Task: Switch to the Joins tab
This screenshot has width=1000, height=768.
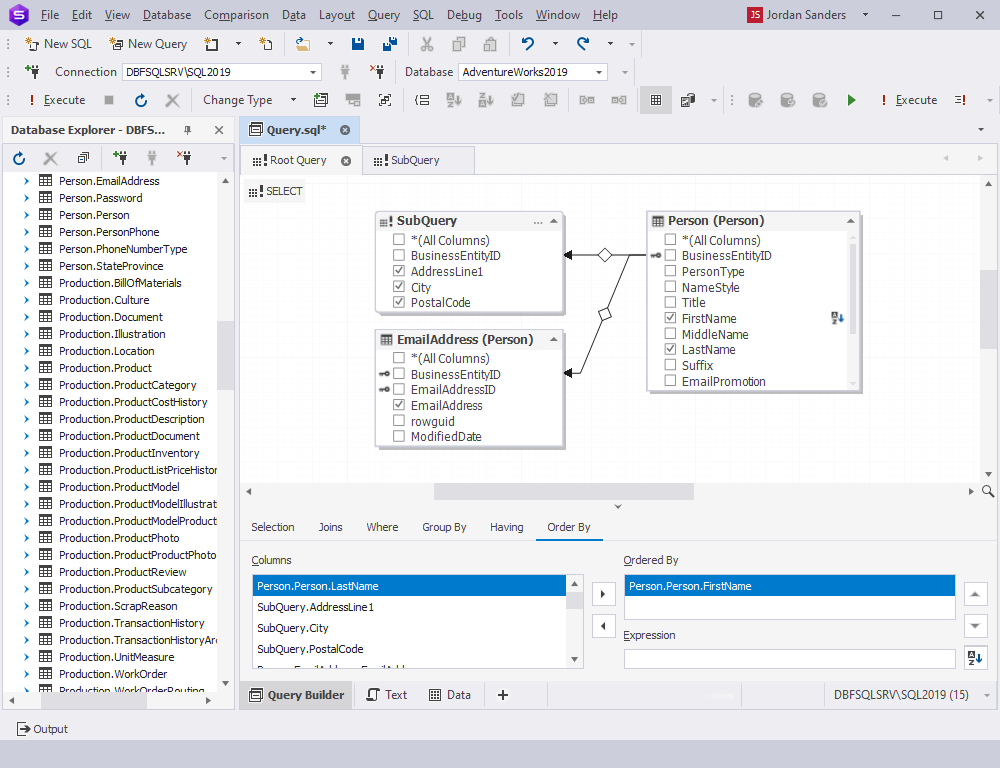Action: pyautogui.click(x=330, y=527)
